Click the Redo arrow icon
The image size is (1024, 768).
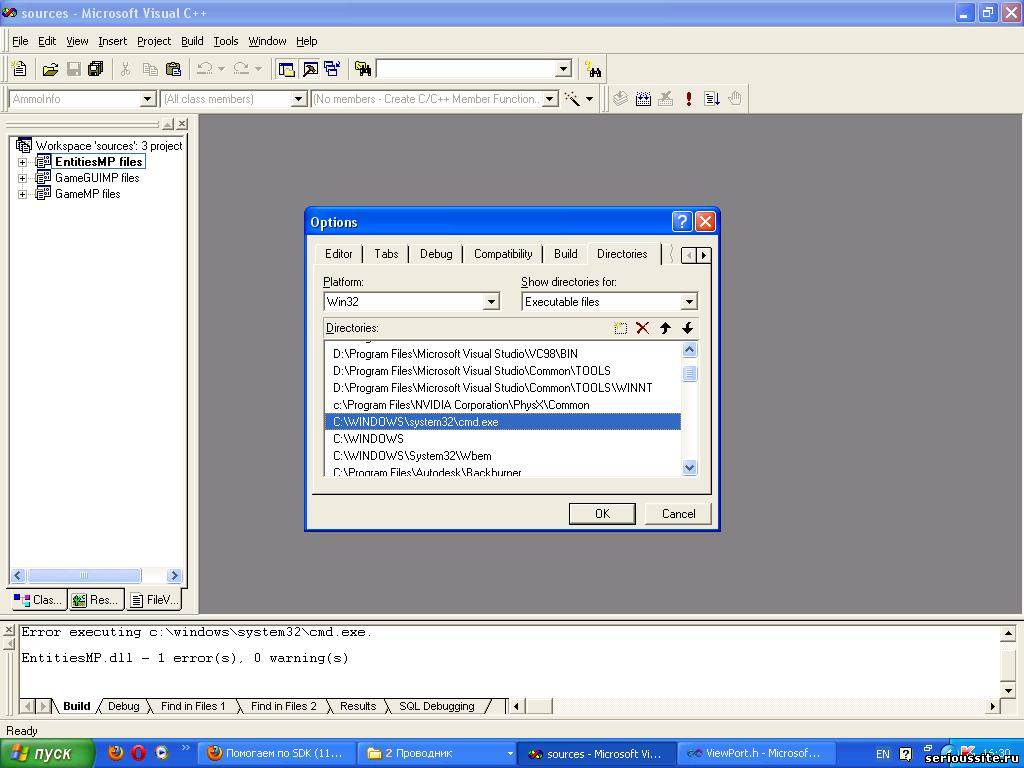[x=241, y=69]
